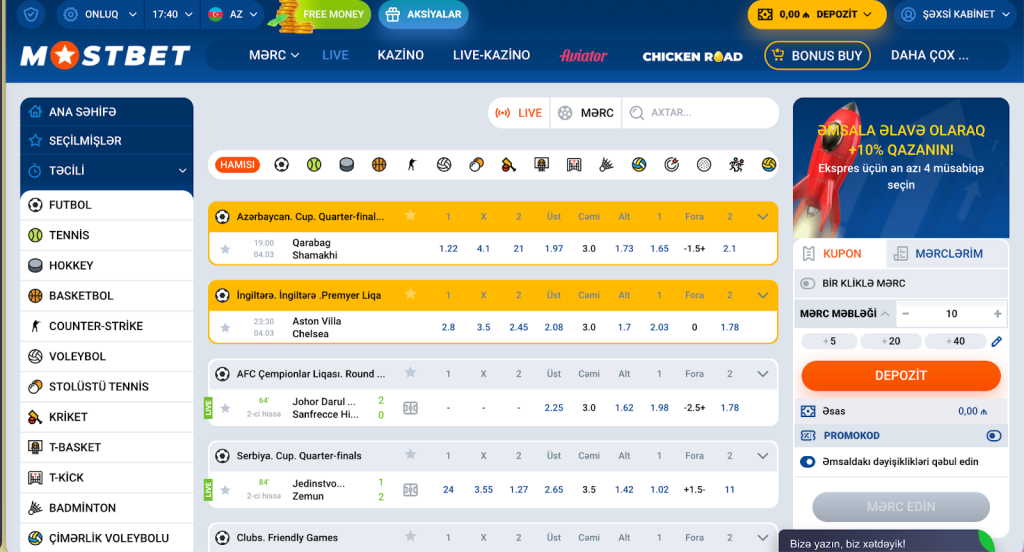Click the pencil icon to edit stake amounts
The image size is (1024, 552).
(996, 341)
